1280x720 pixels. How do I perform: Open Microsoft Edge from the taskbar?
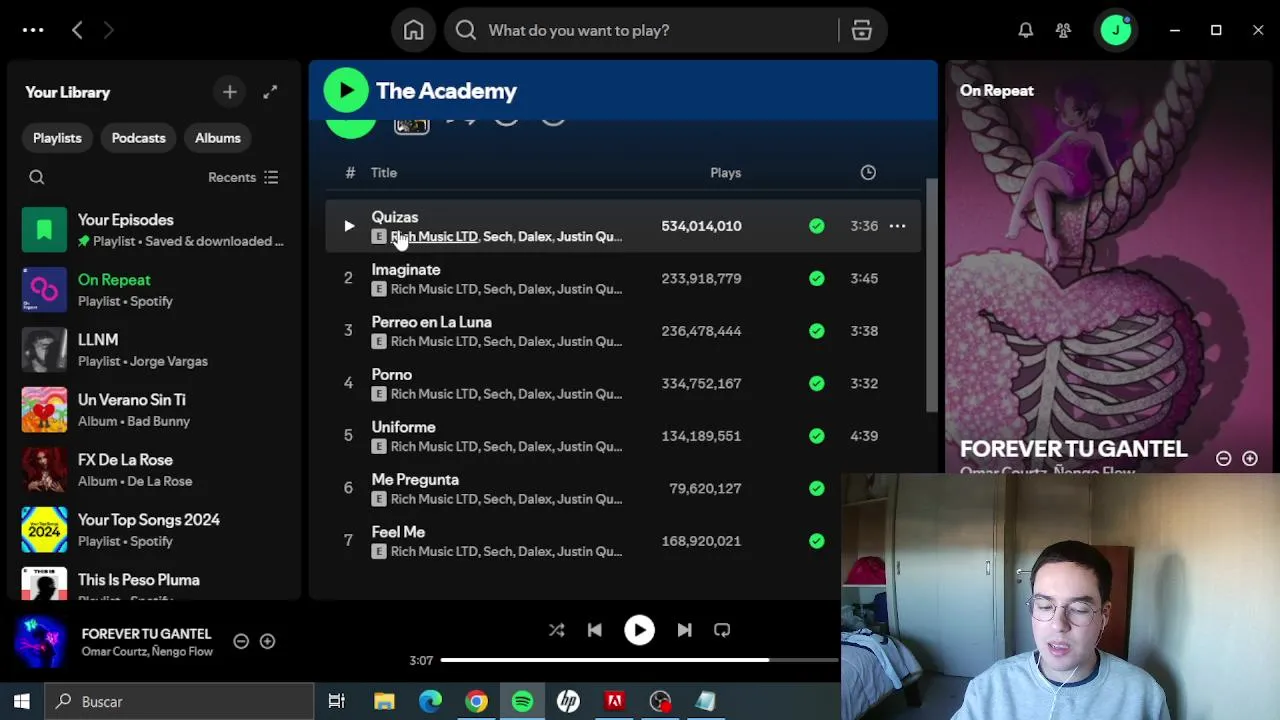[430, 702]
